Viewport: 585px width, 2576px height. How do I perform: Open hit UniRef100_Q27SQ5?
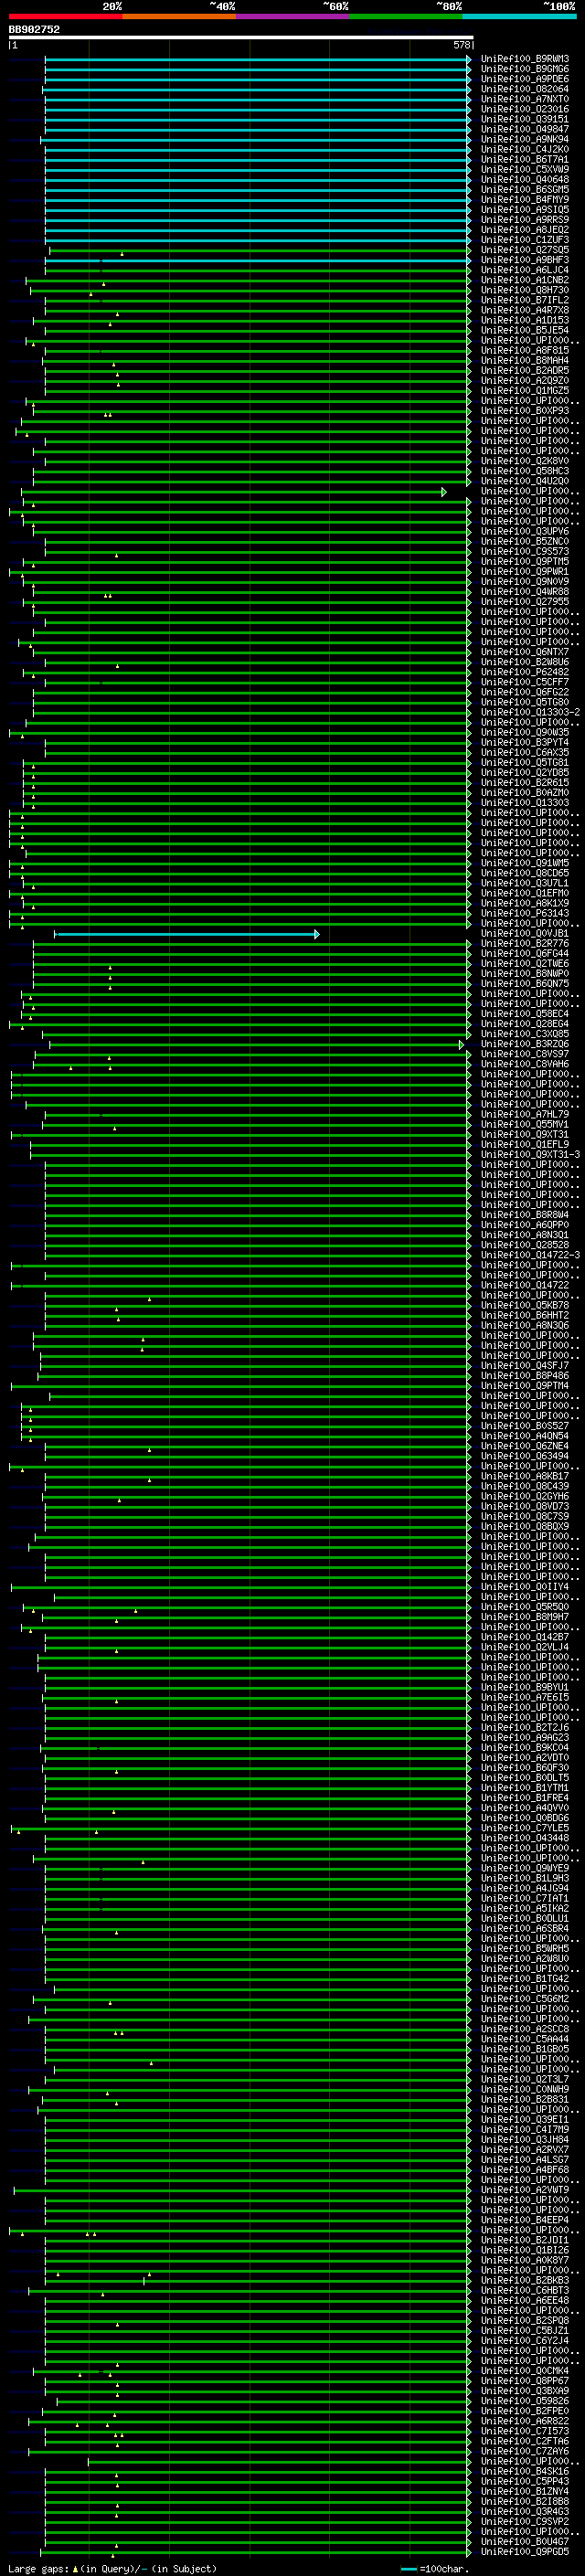(525, 250)
